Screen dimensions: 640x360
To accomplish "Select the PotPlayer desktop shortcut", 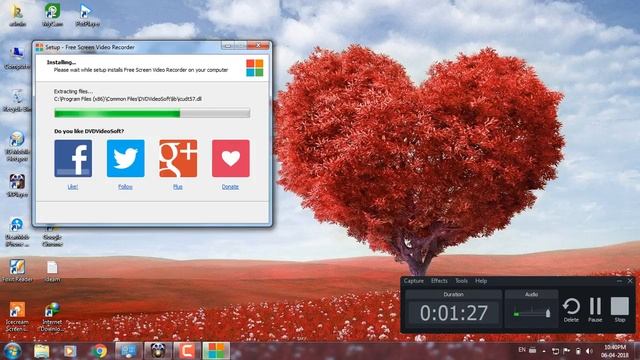I will click(87, 15).
